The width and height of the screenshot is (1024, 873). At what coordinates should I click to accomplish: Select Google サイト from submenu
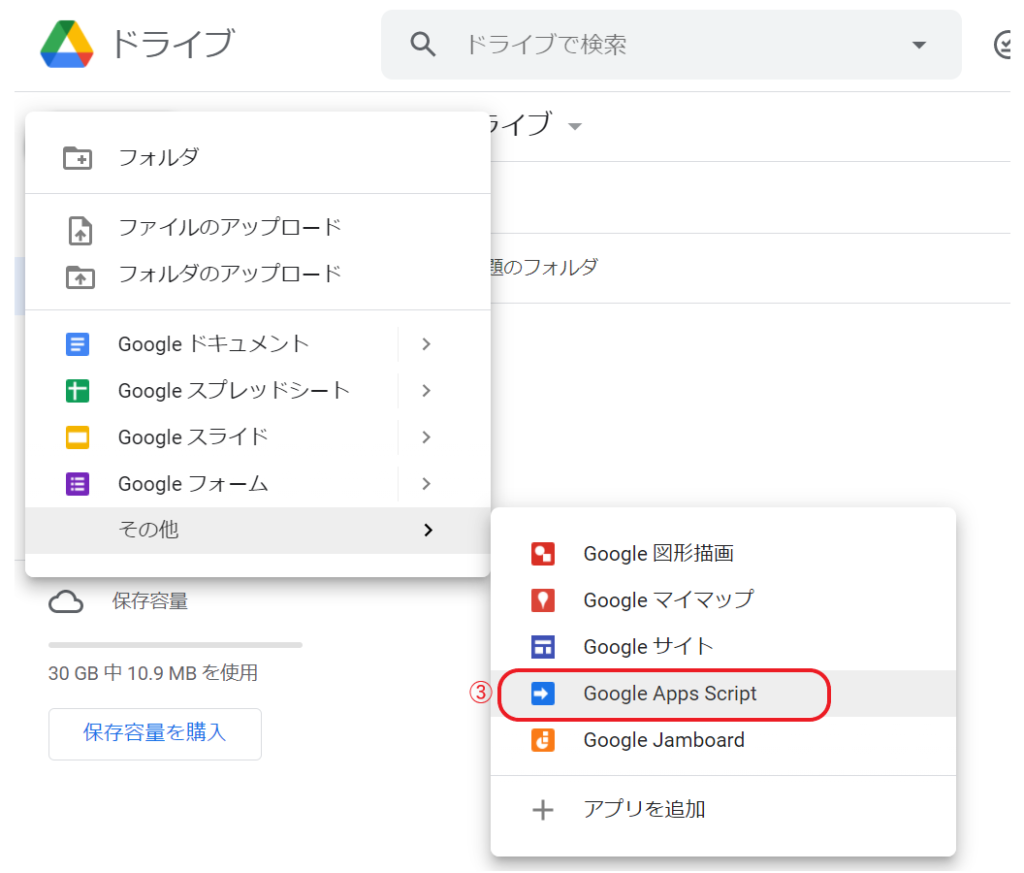point(723,647)
